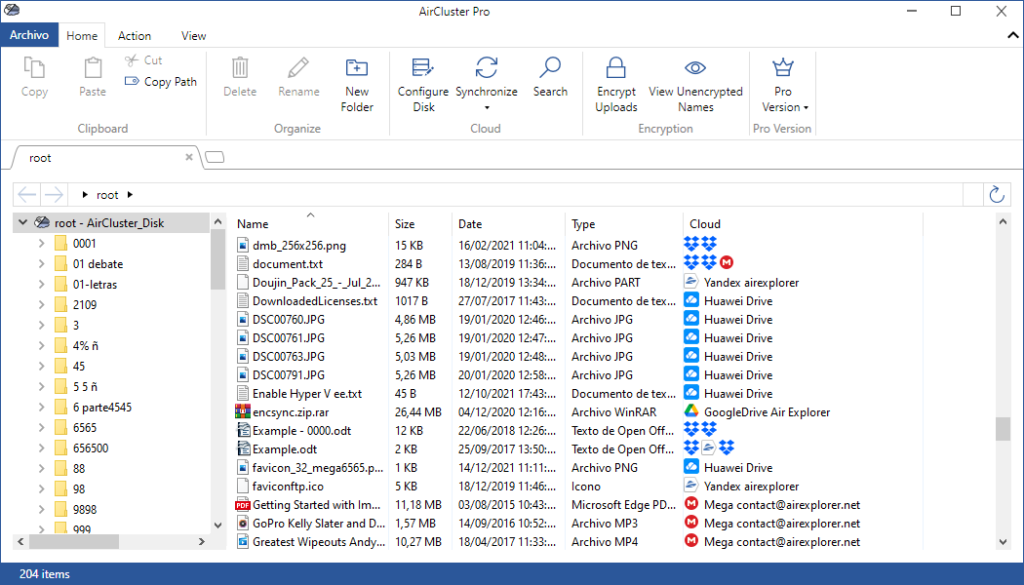Viewport: 1024px width, 585px height.
Task: Select DSC00791.JPG file name
Action: pos(289,375)
